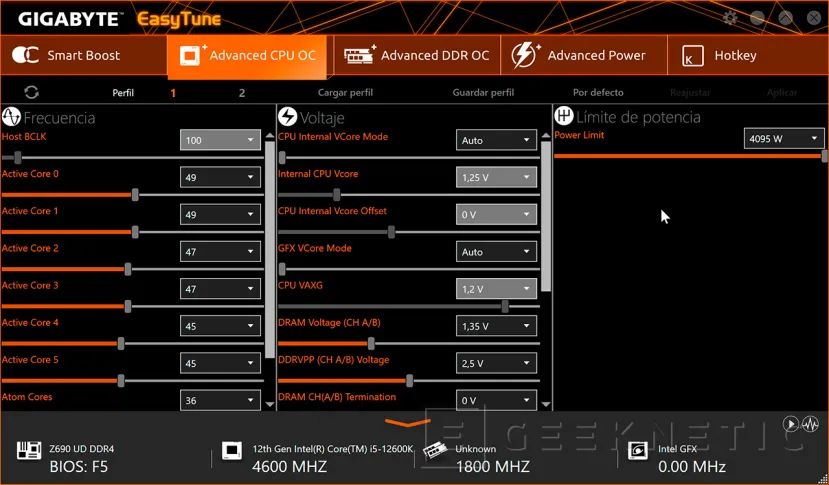Click the CPU icon beside i5-12600K

[x=232, y=451]
